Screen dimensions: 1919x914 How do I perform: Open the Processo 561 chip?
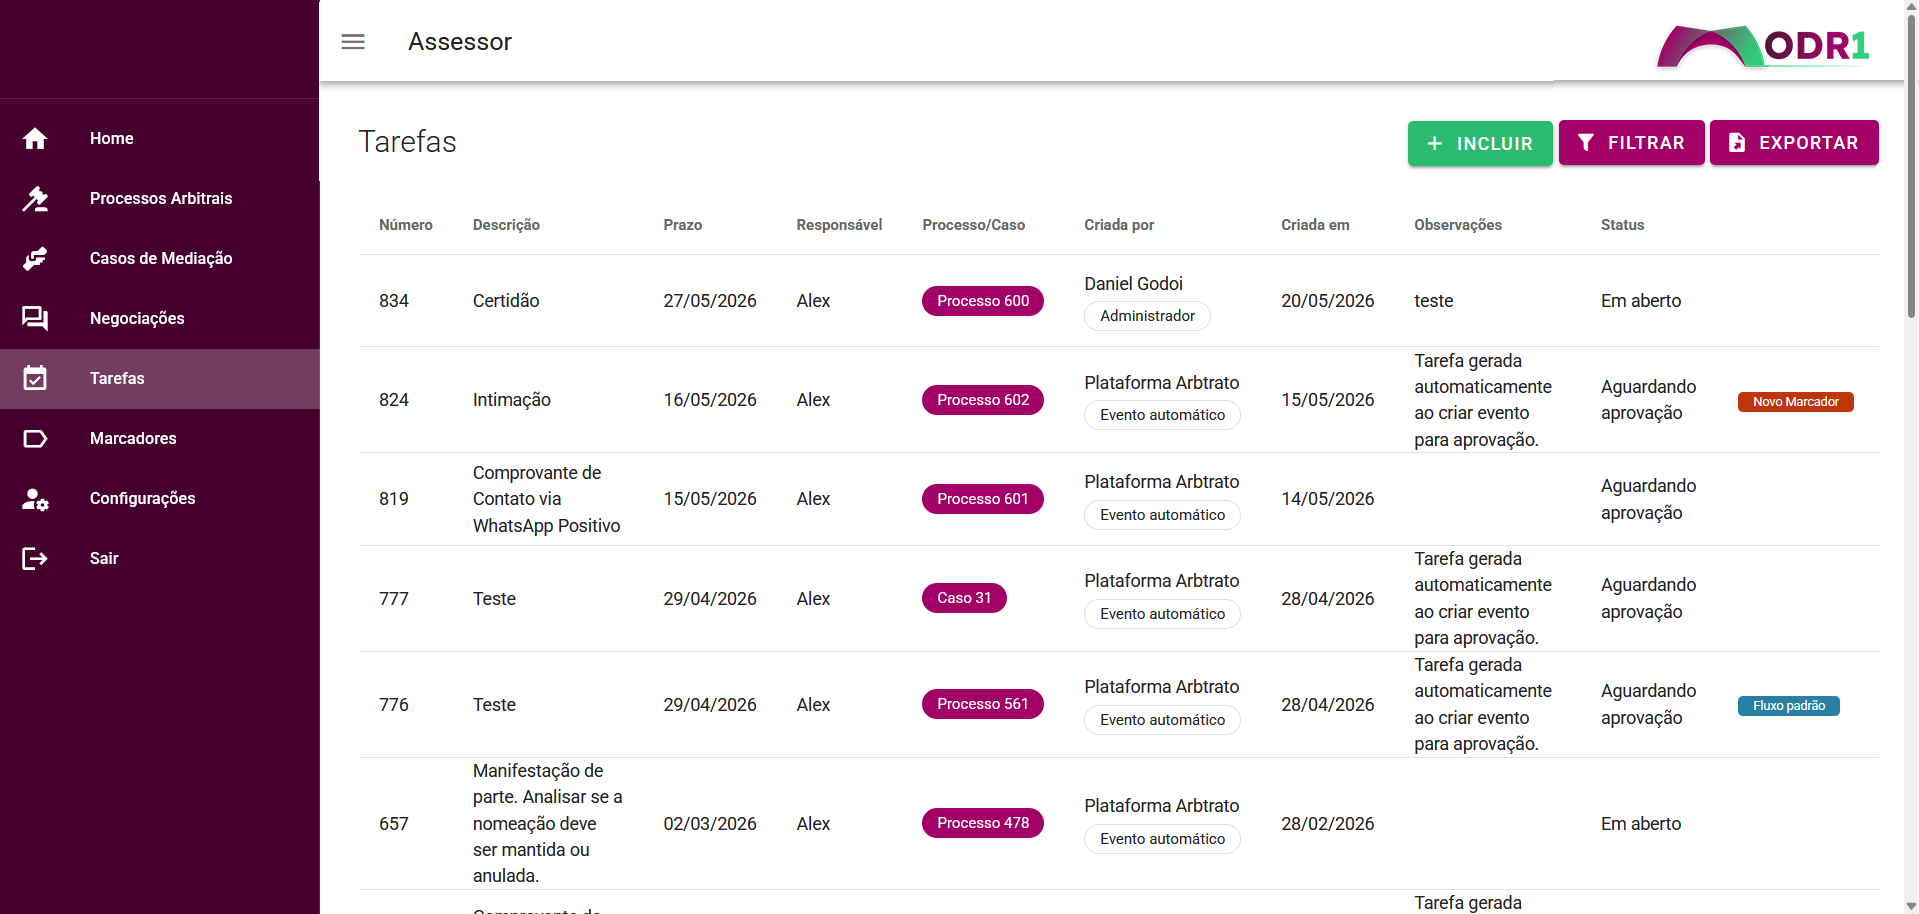coord(983,704)
